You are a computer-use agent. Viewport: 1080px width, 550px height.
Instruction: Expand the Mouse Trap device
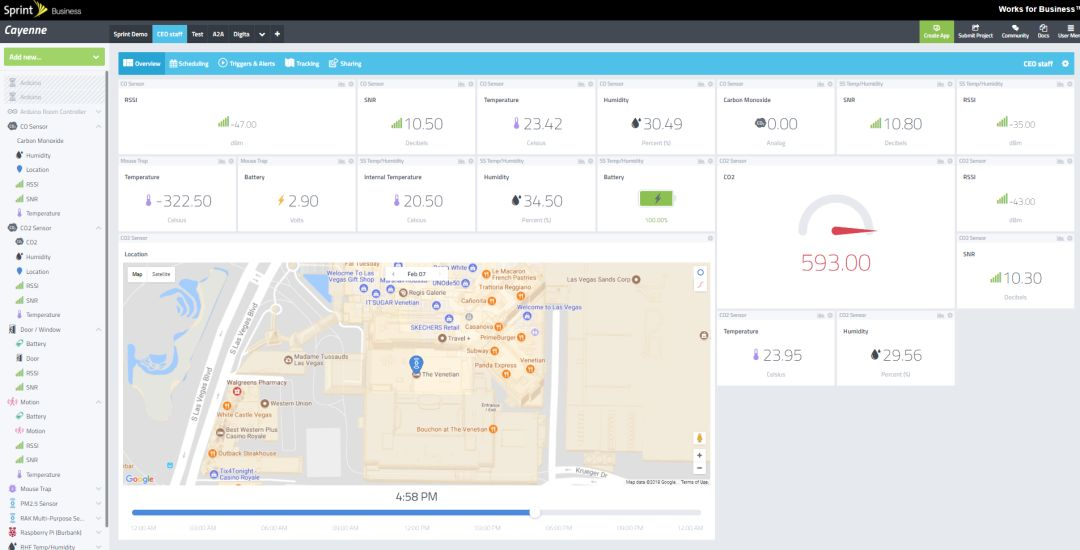point(98,489)
